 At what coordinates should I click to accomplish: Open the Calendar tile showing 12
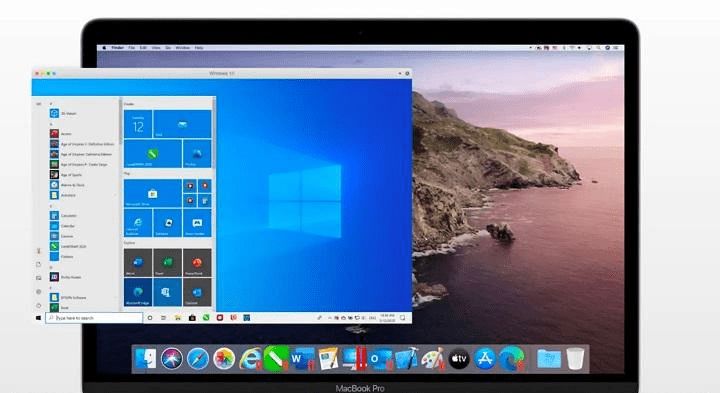[138, 124]
